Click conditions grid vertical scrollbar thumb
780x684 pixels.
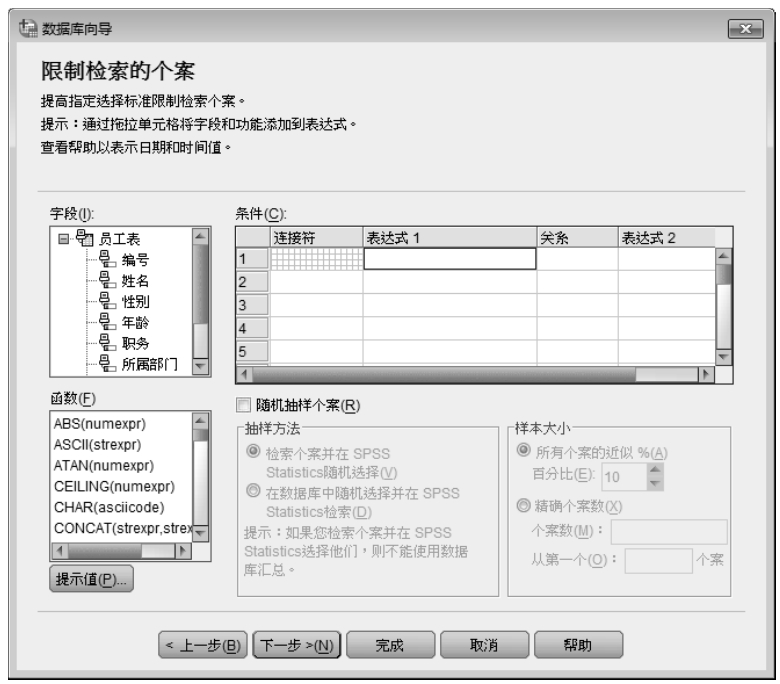click(724, 274)
